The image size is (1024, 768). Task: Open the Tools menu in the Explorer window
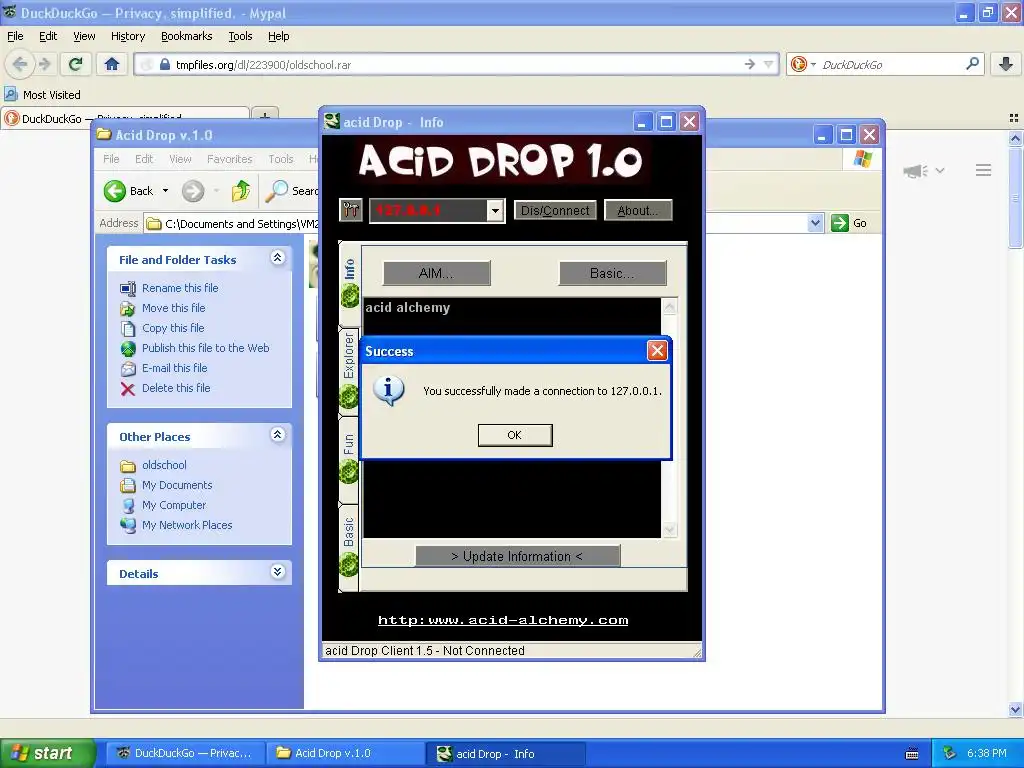(x=281, y=159)
